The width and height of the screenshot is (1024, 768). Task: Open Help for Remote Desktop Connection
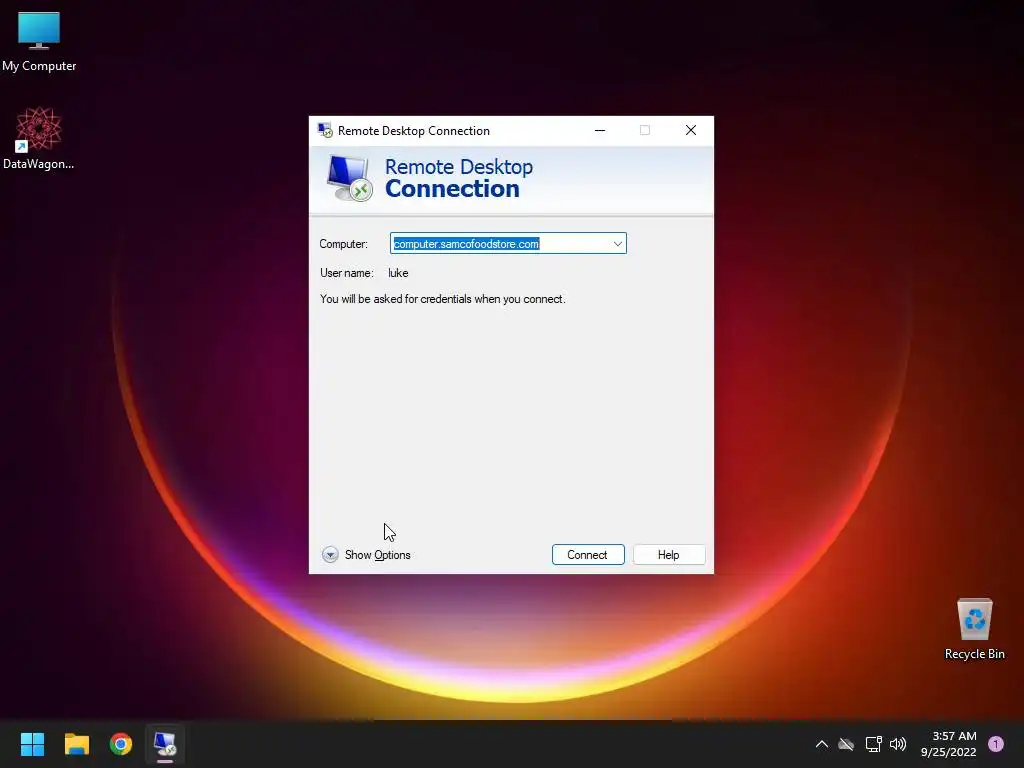[669, 554]
